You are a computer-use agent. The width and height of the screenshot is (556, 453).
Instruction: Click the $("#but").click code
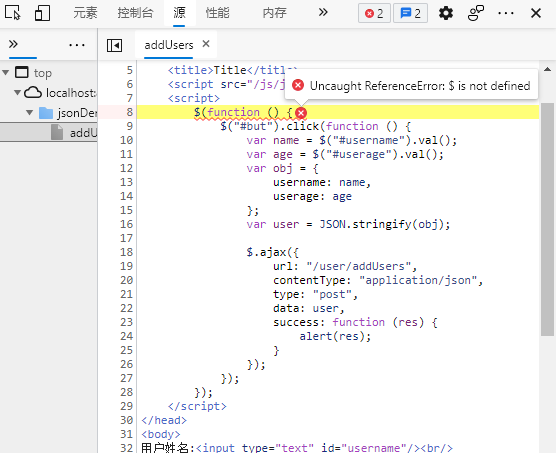(269, 126)
